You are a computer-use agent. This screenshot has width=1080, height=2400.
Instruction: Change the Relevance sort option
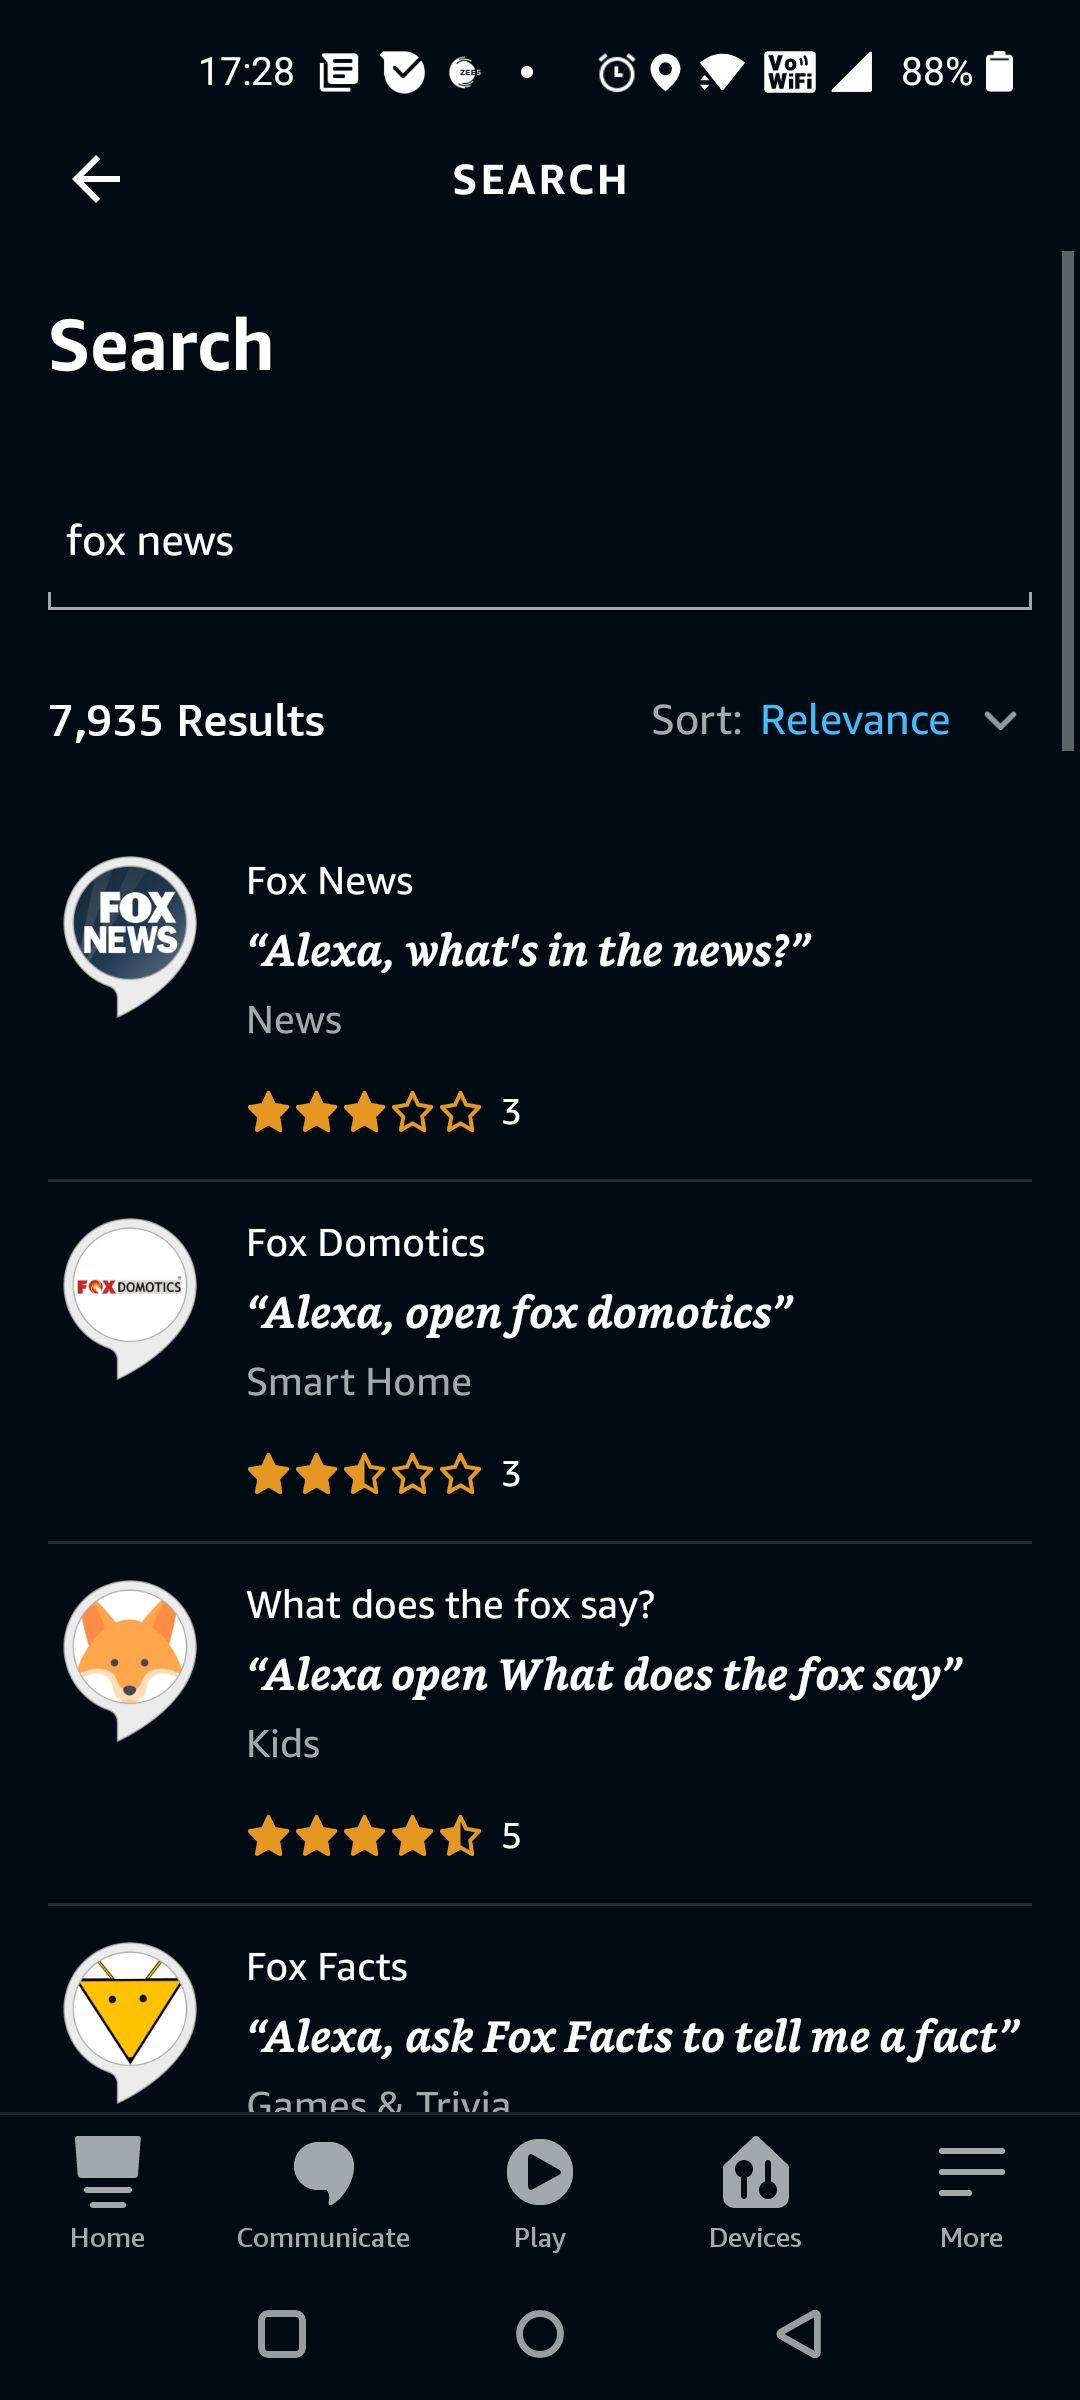855,721
